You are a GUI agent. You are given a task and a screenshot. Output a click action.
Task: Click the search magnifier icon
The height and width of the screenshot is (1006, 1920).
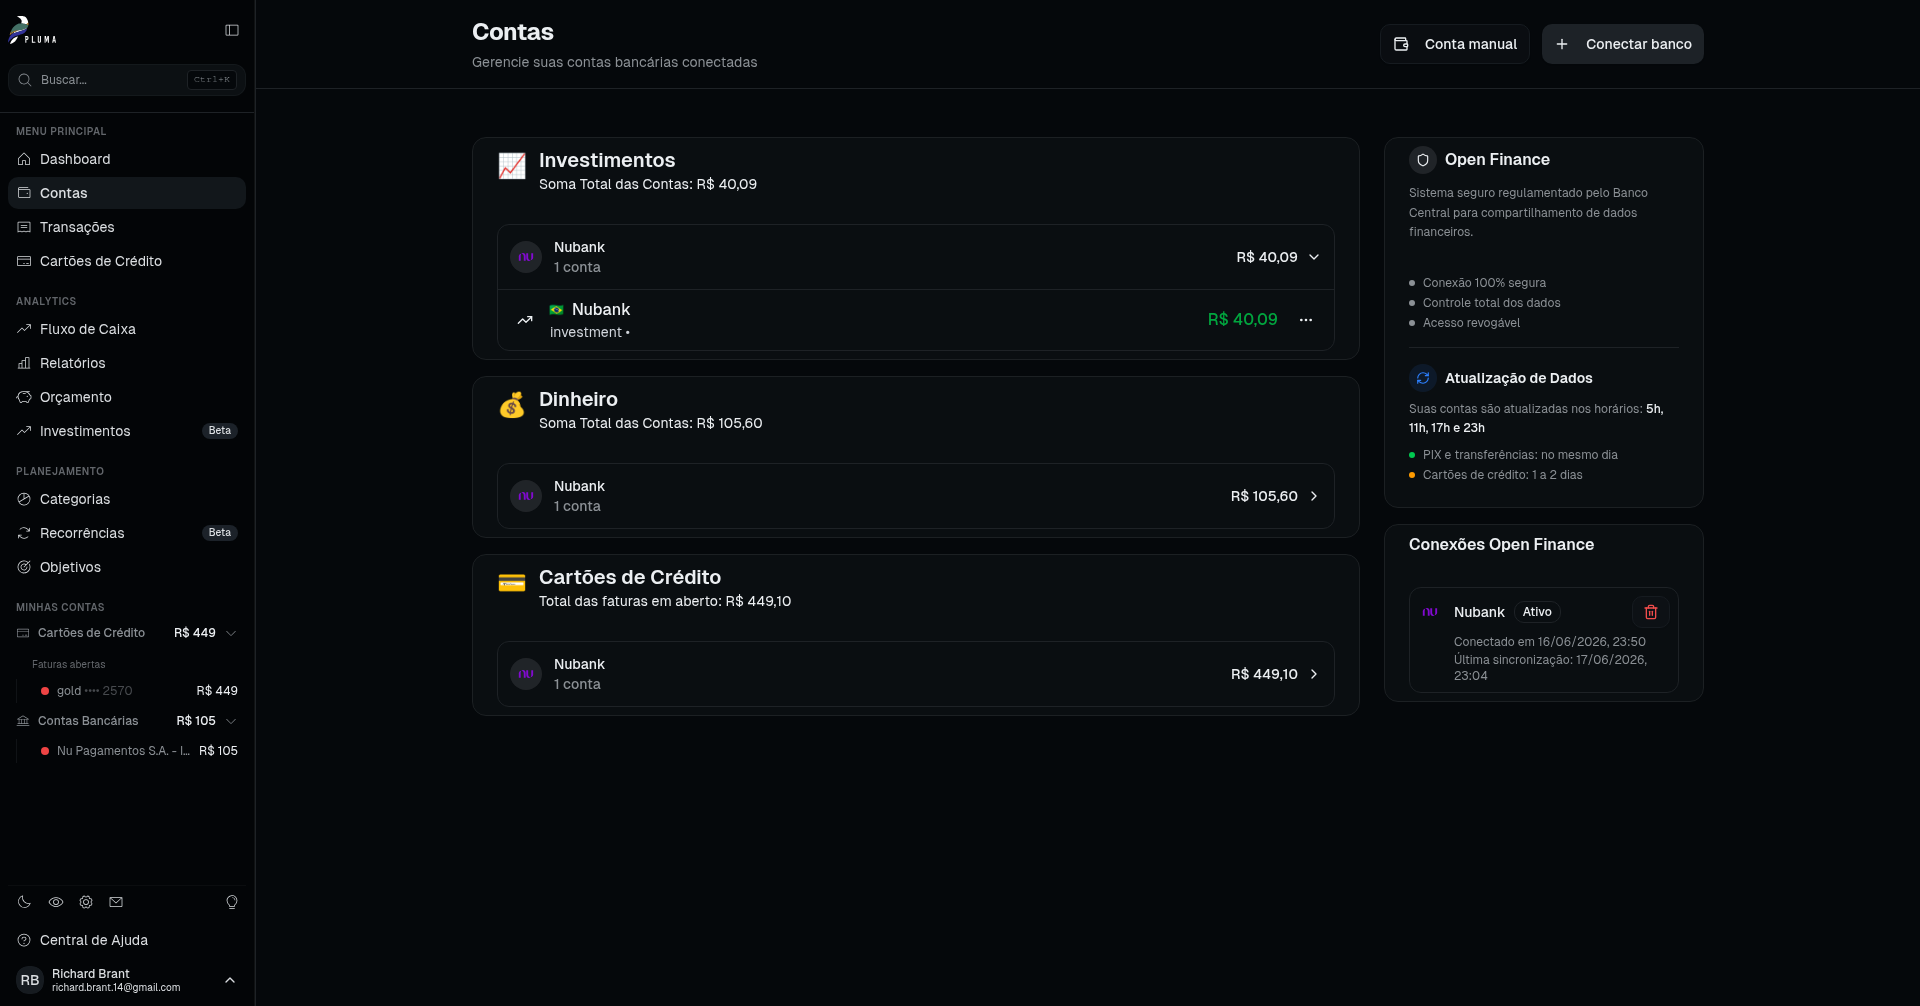coord(25,80)
